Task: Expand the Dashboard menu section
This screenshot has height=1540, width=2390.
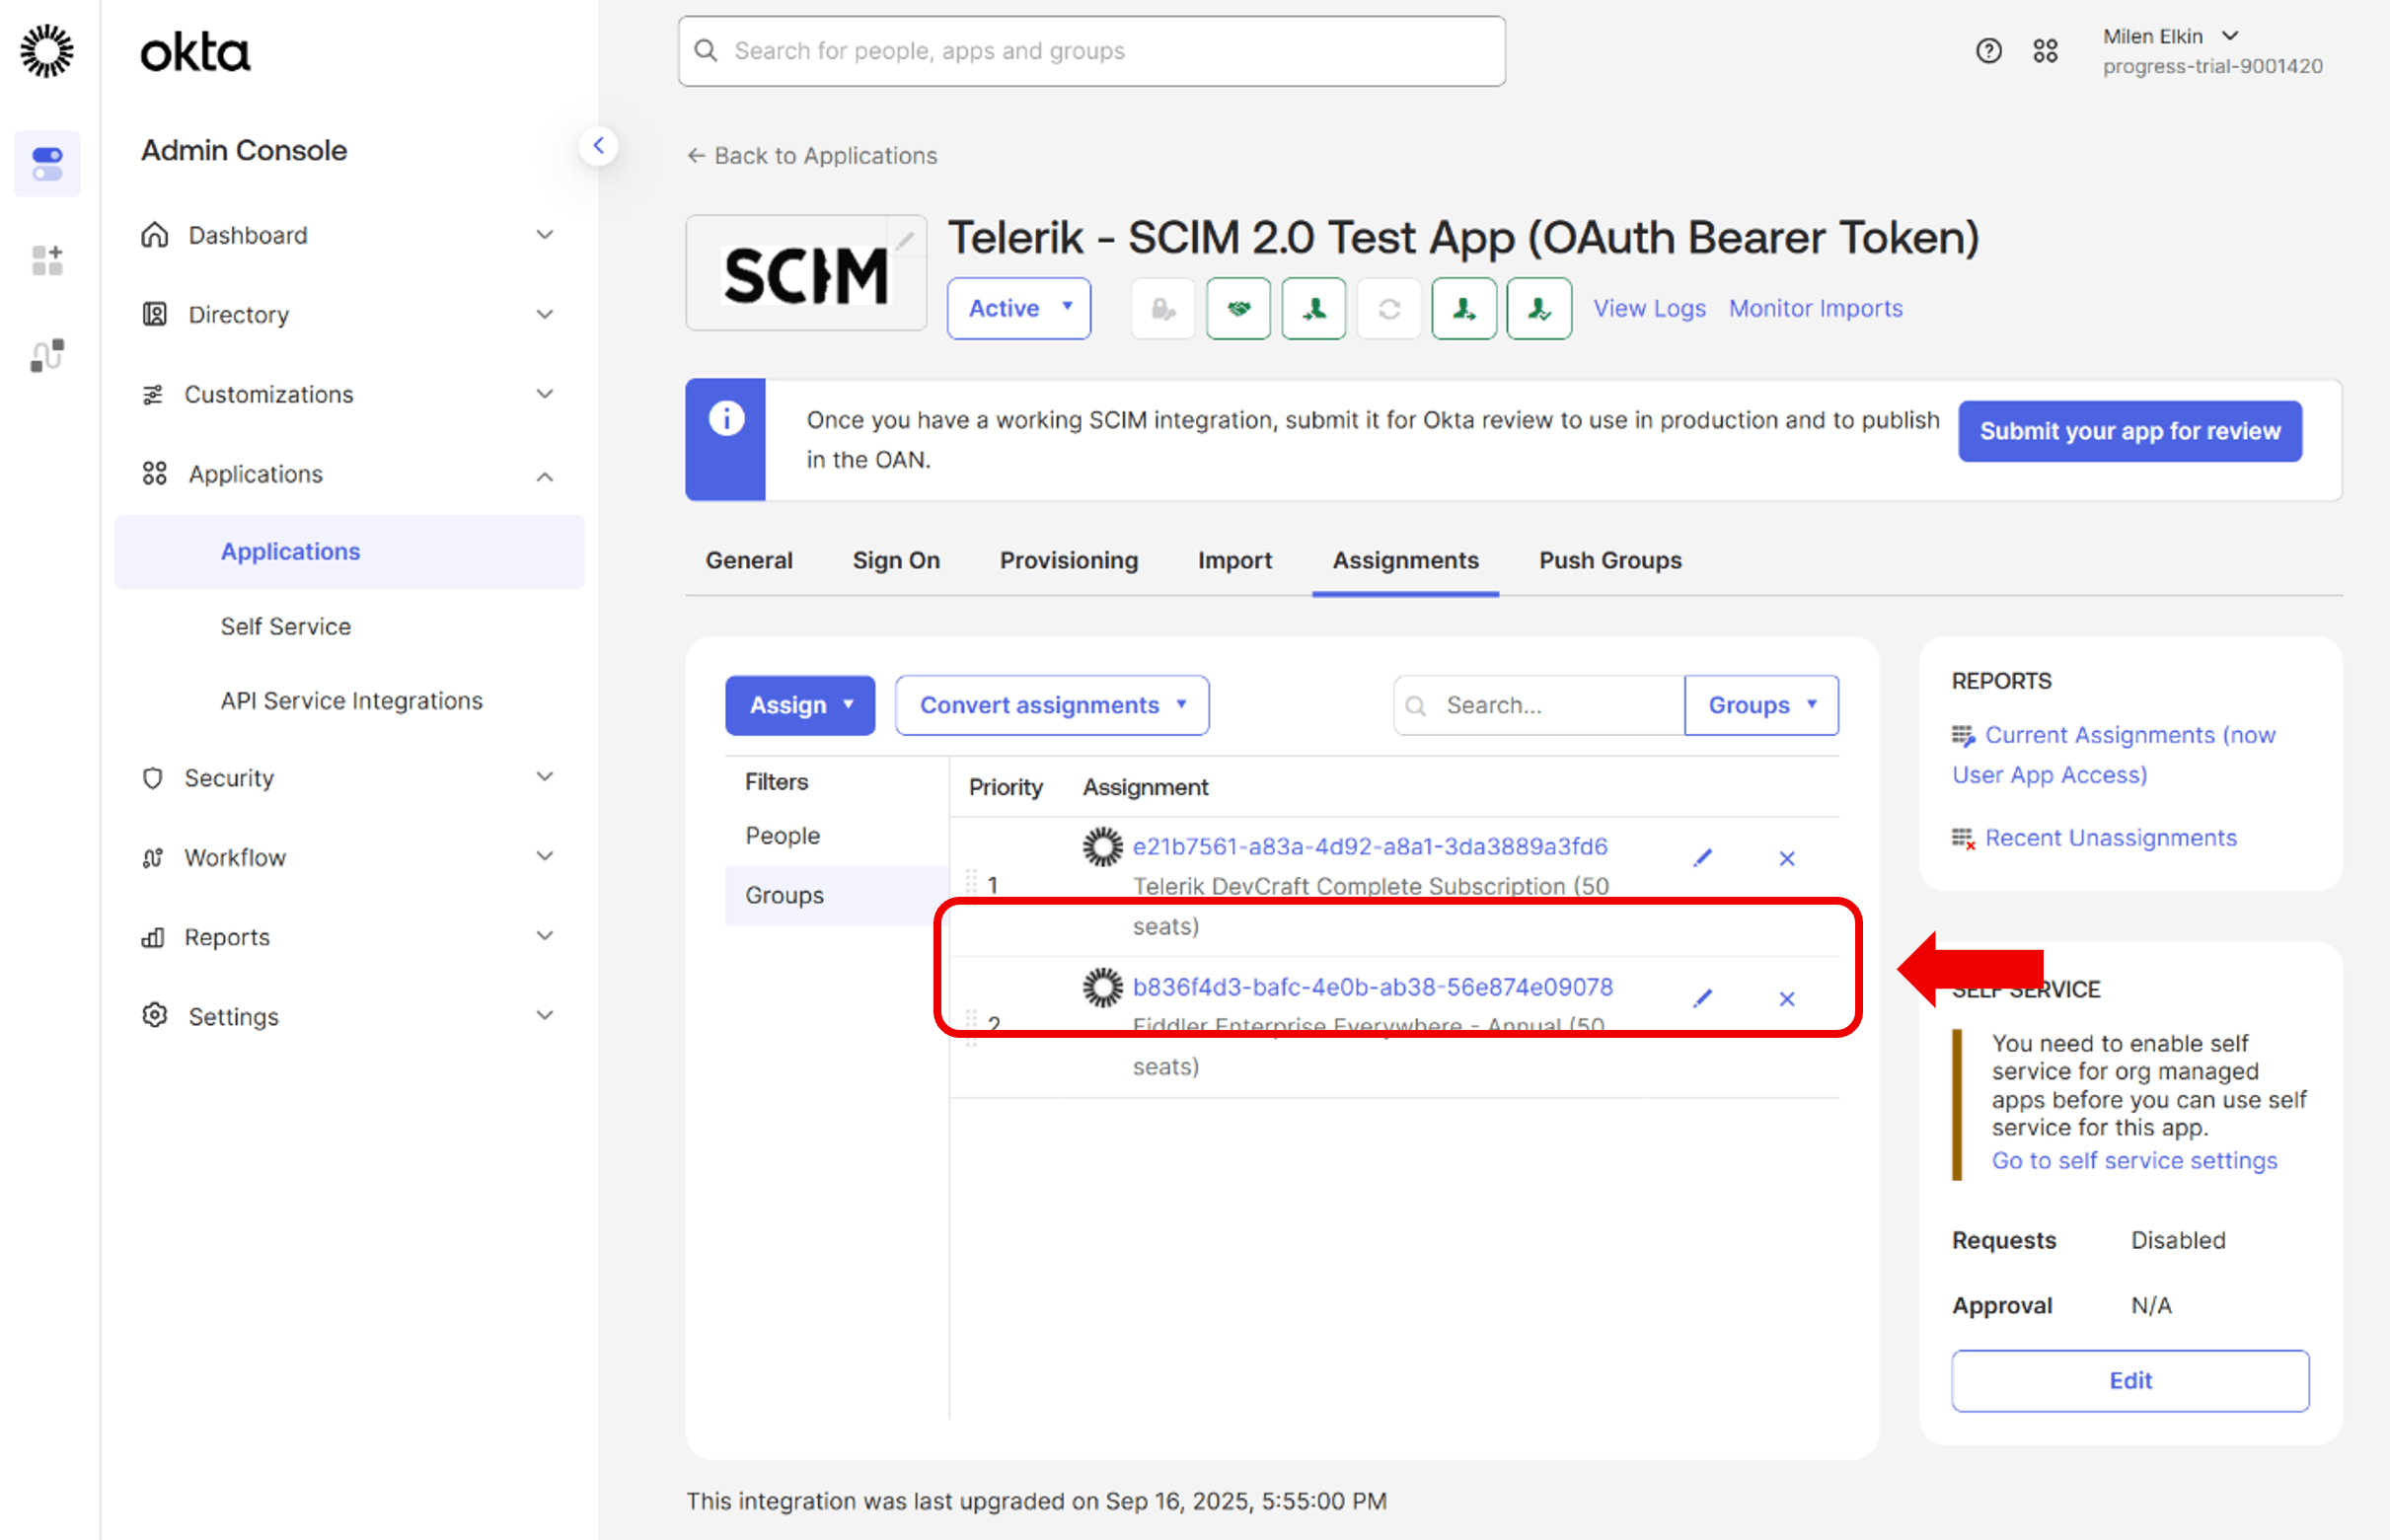Action: (x=349, y=235)
